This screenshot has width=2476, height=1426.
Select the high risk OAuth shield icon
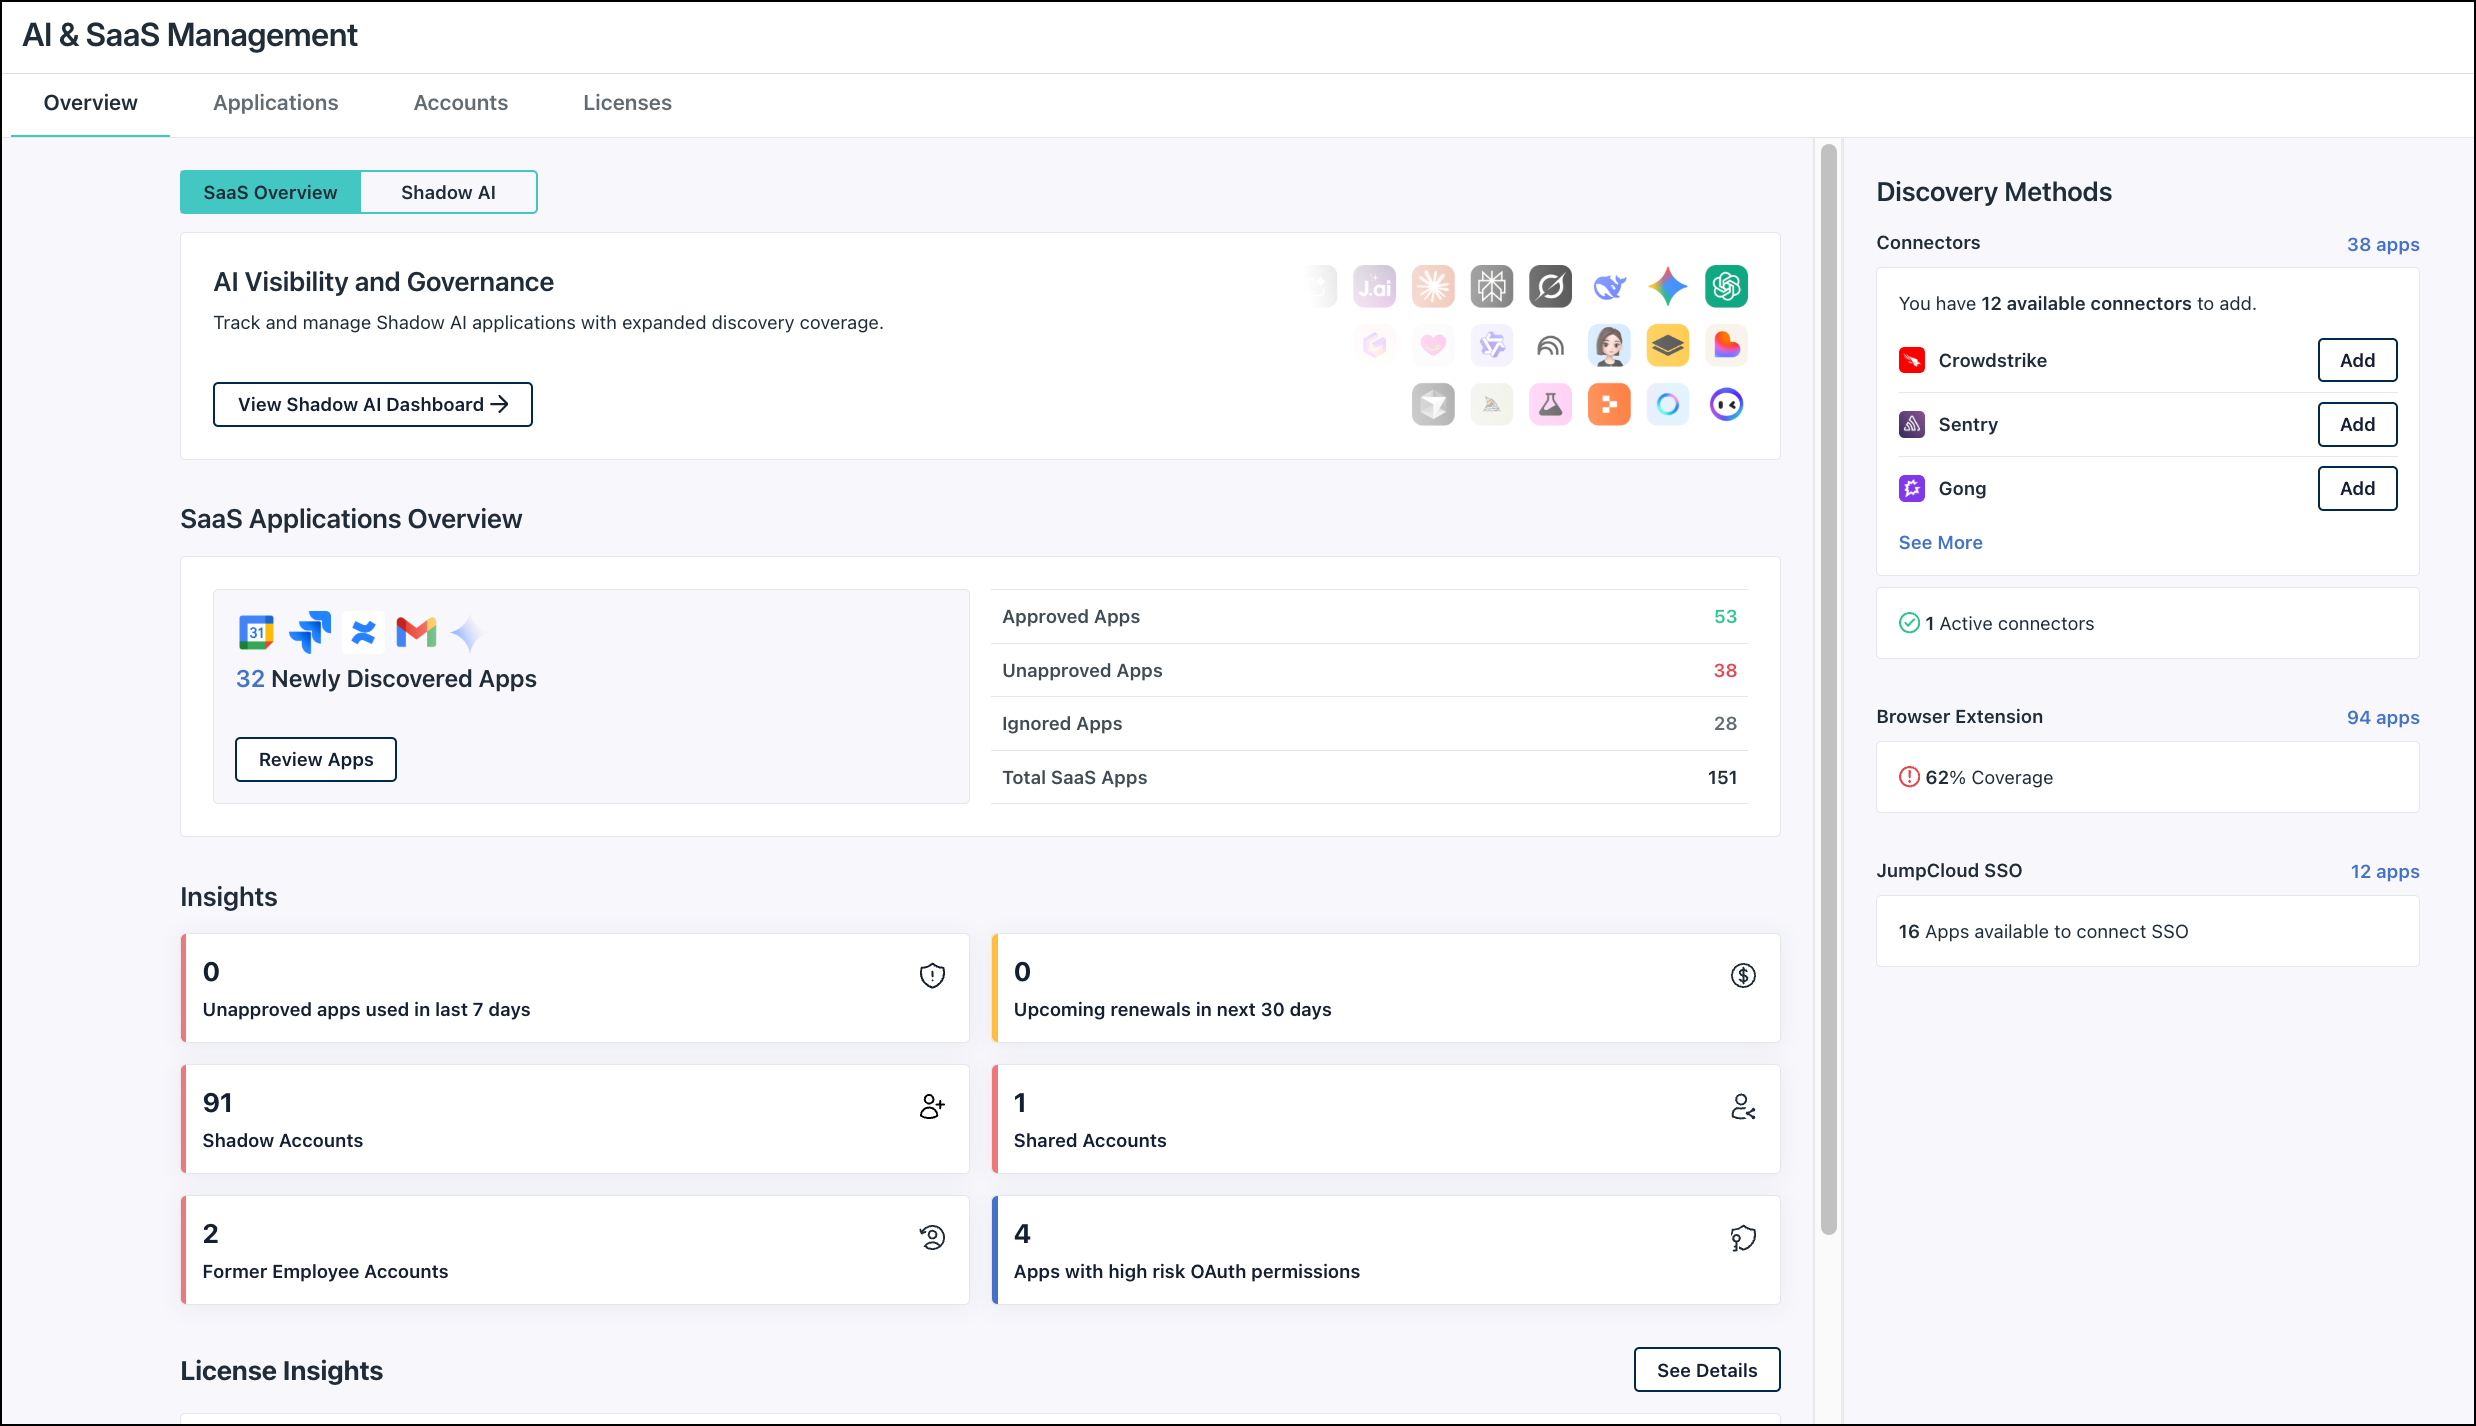1742,1237
